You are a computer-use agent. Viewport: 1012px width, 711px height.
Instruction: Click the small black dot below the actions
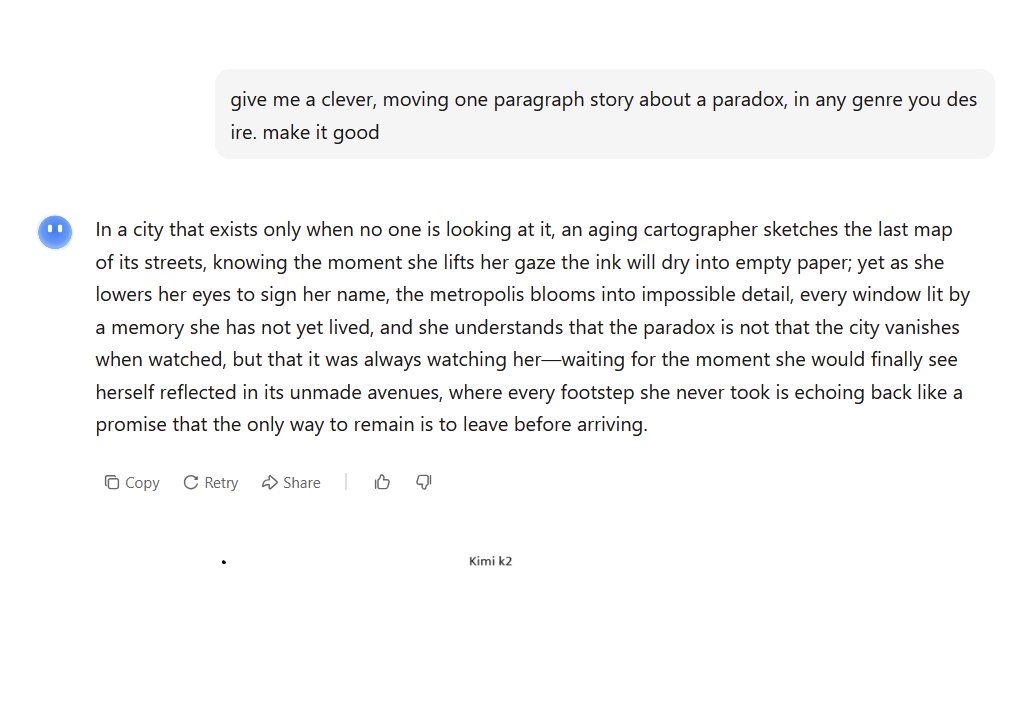[224, 563]
